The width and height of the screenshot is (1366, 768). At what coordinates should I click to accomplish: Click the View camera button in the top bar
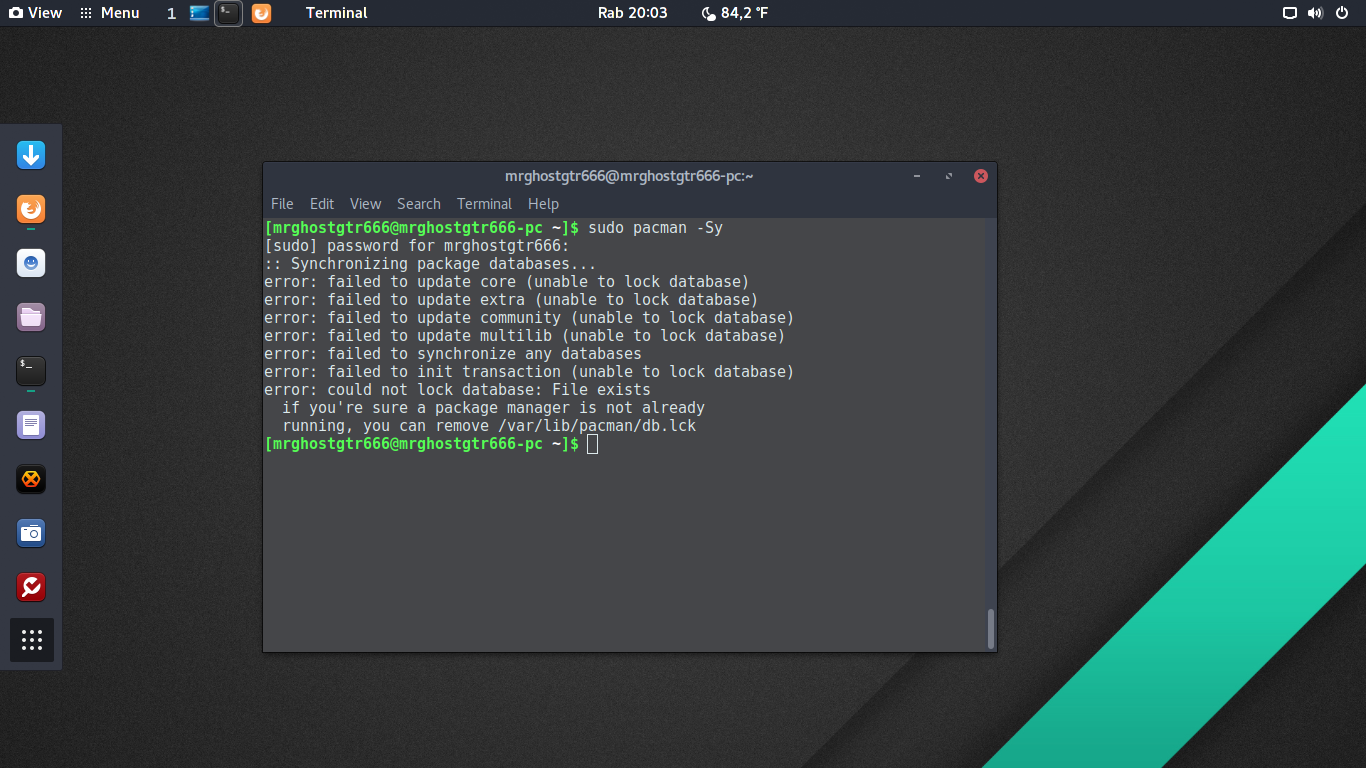[x=35, y=13]
